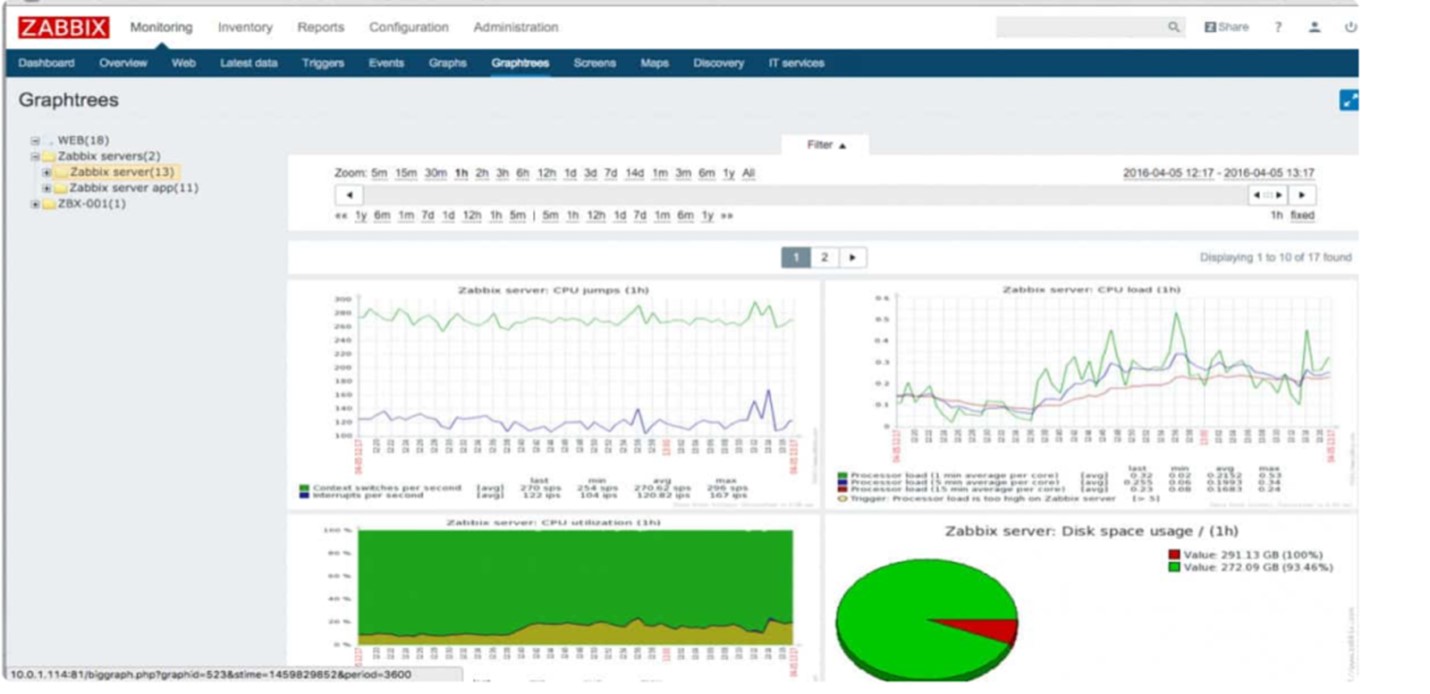This screenshot has height=694, width=1430.
Task: Click the time slider handle
Action: tap(1268, 195)
